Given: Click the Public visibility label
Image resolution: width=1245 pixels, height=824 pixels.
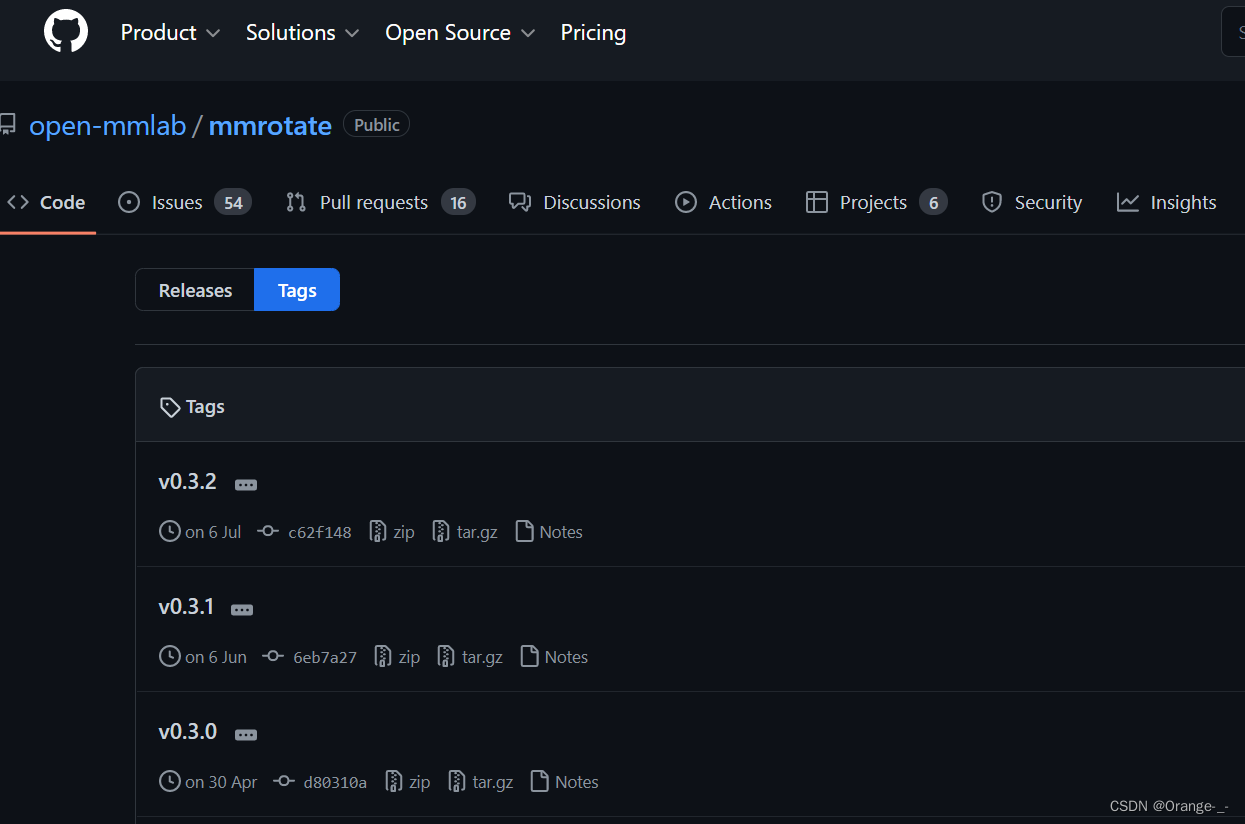Looking at the screenshot, I should (x=377, y=125).
